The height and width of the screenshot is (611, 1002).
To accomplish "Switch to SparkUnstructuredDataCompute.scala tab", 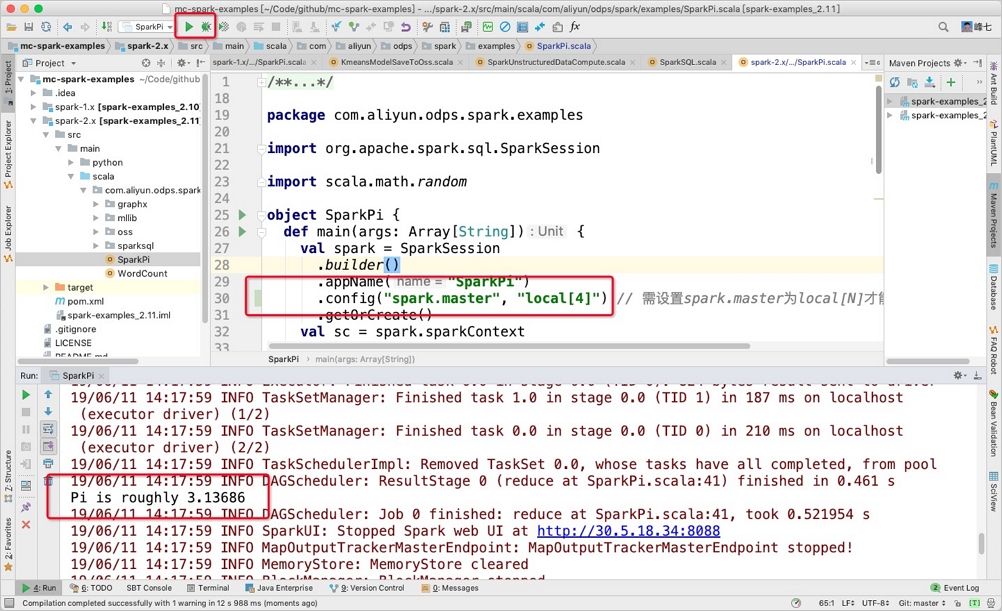I will pyautogui.click(x=556, y=62).
